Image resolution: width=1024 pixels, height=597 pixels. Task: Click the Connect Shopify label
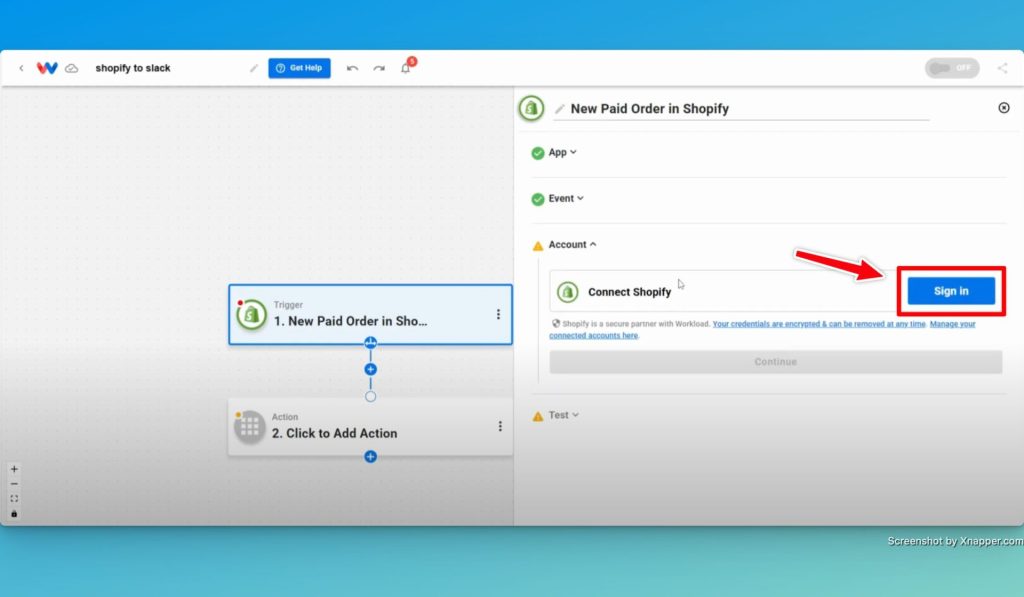tap(630, 292)
